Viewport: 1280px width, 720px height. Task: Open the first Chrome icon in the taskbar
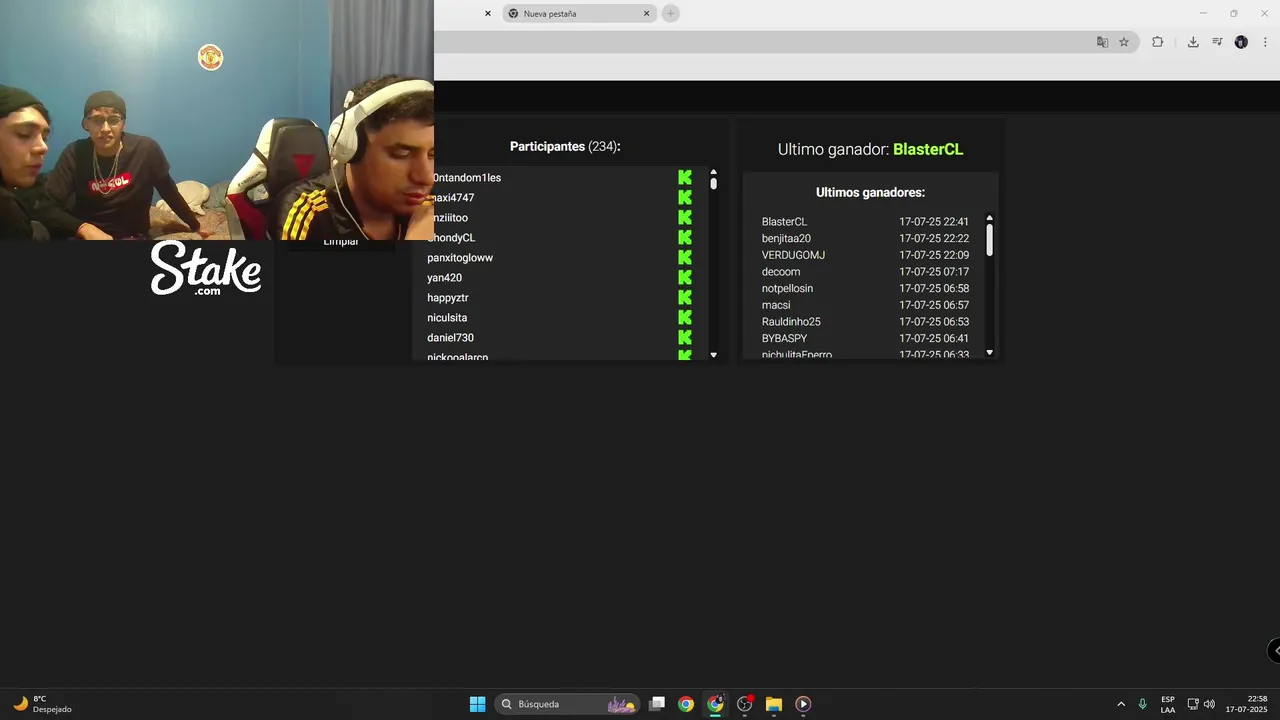(x=686, y=704)
